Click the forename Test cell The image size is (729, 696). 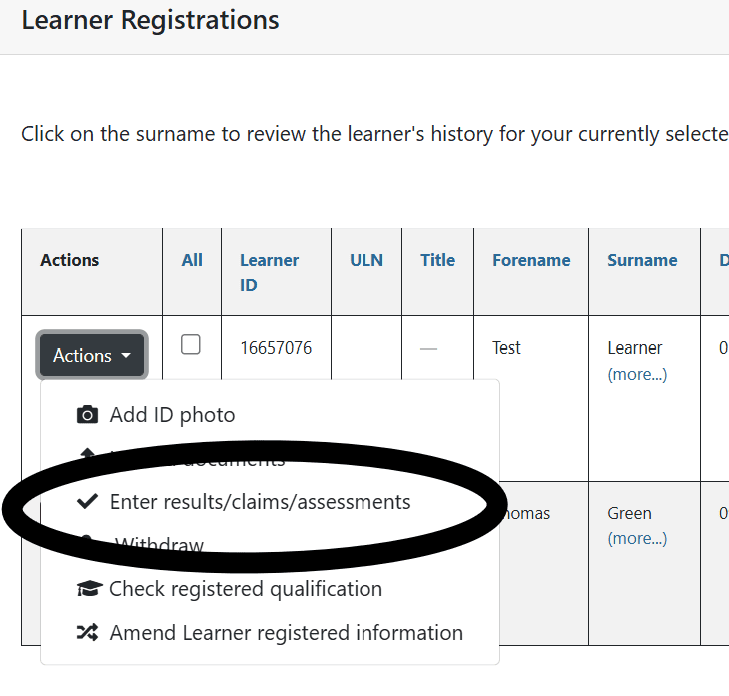coord(506,348)
